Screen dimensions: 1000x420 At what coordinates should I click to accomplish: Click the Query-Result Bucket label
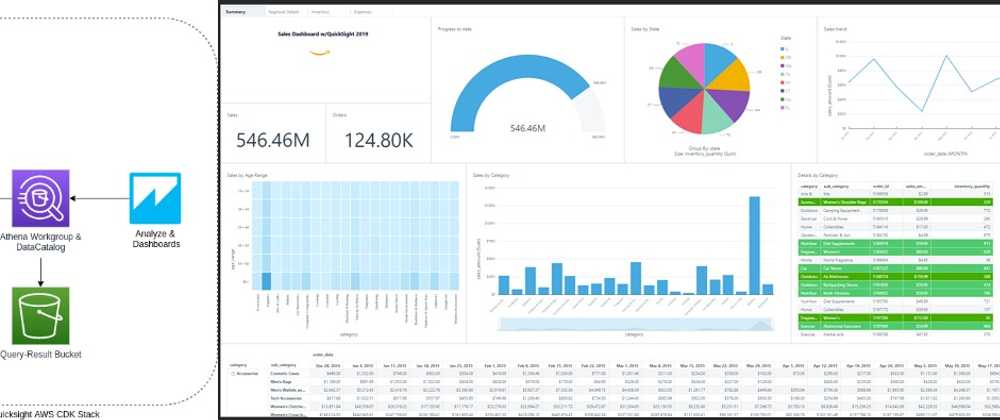[x=41, y=354]
